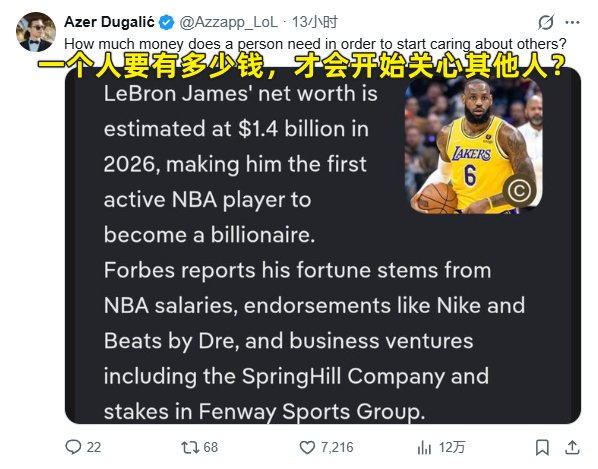This screenshot has height=469, width=598.
Task: Open the 13小时 timestamp link
Action: coord(315,22)
